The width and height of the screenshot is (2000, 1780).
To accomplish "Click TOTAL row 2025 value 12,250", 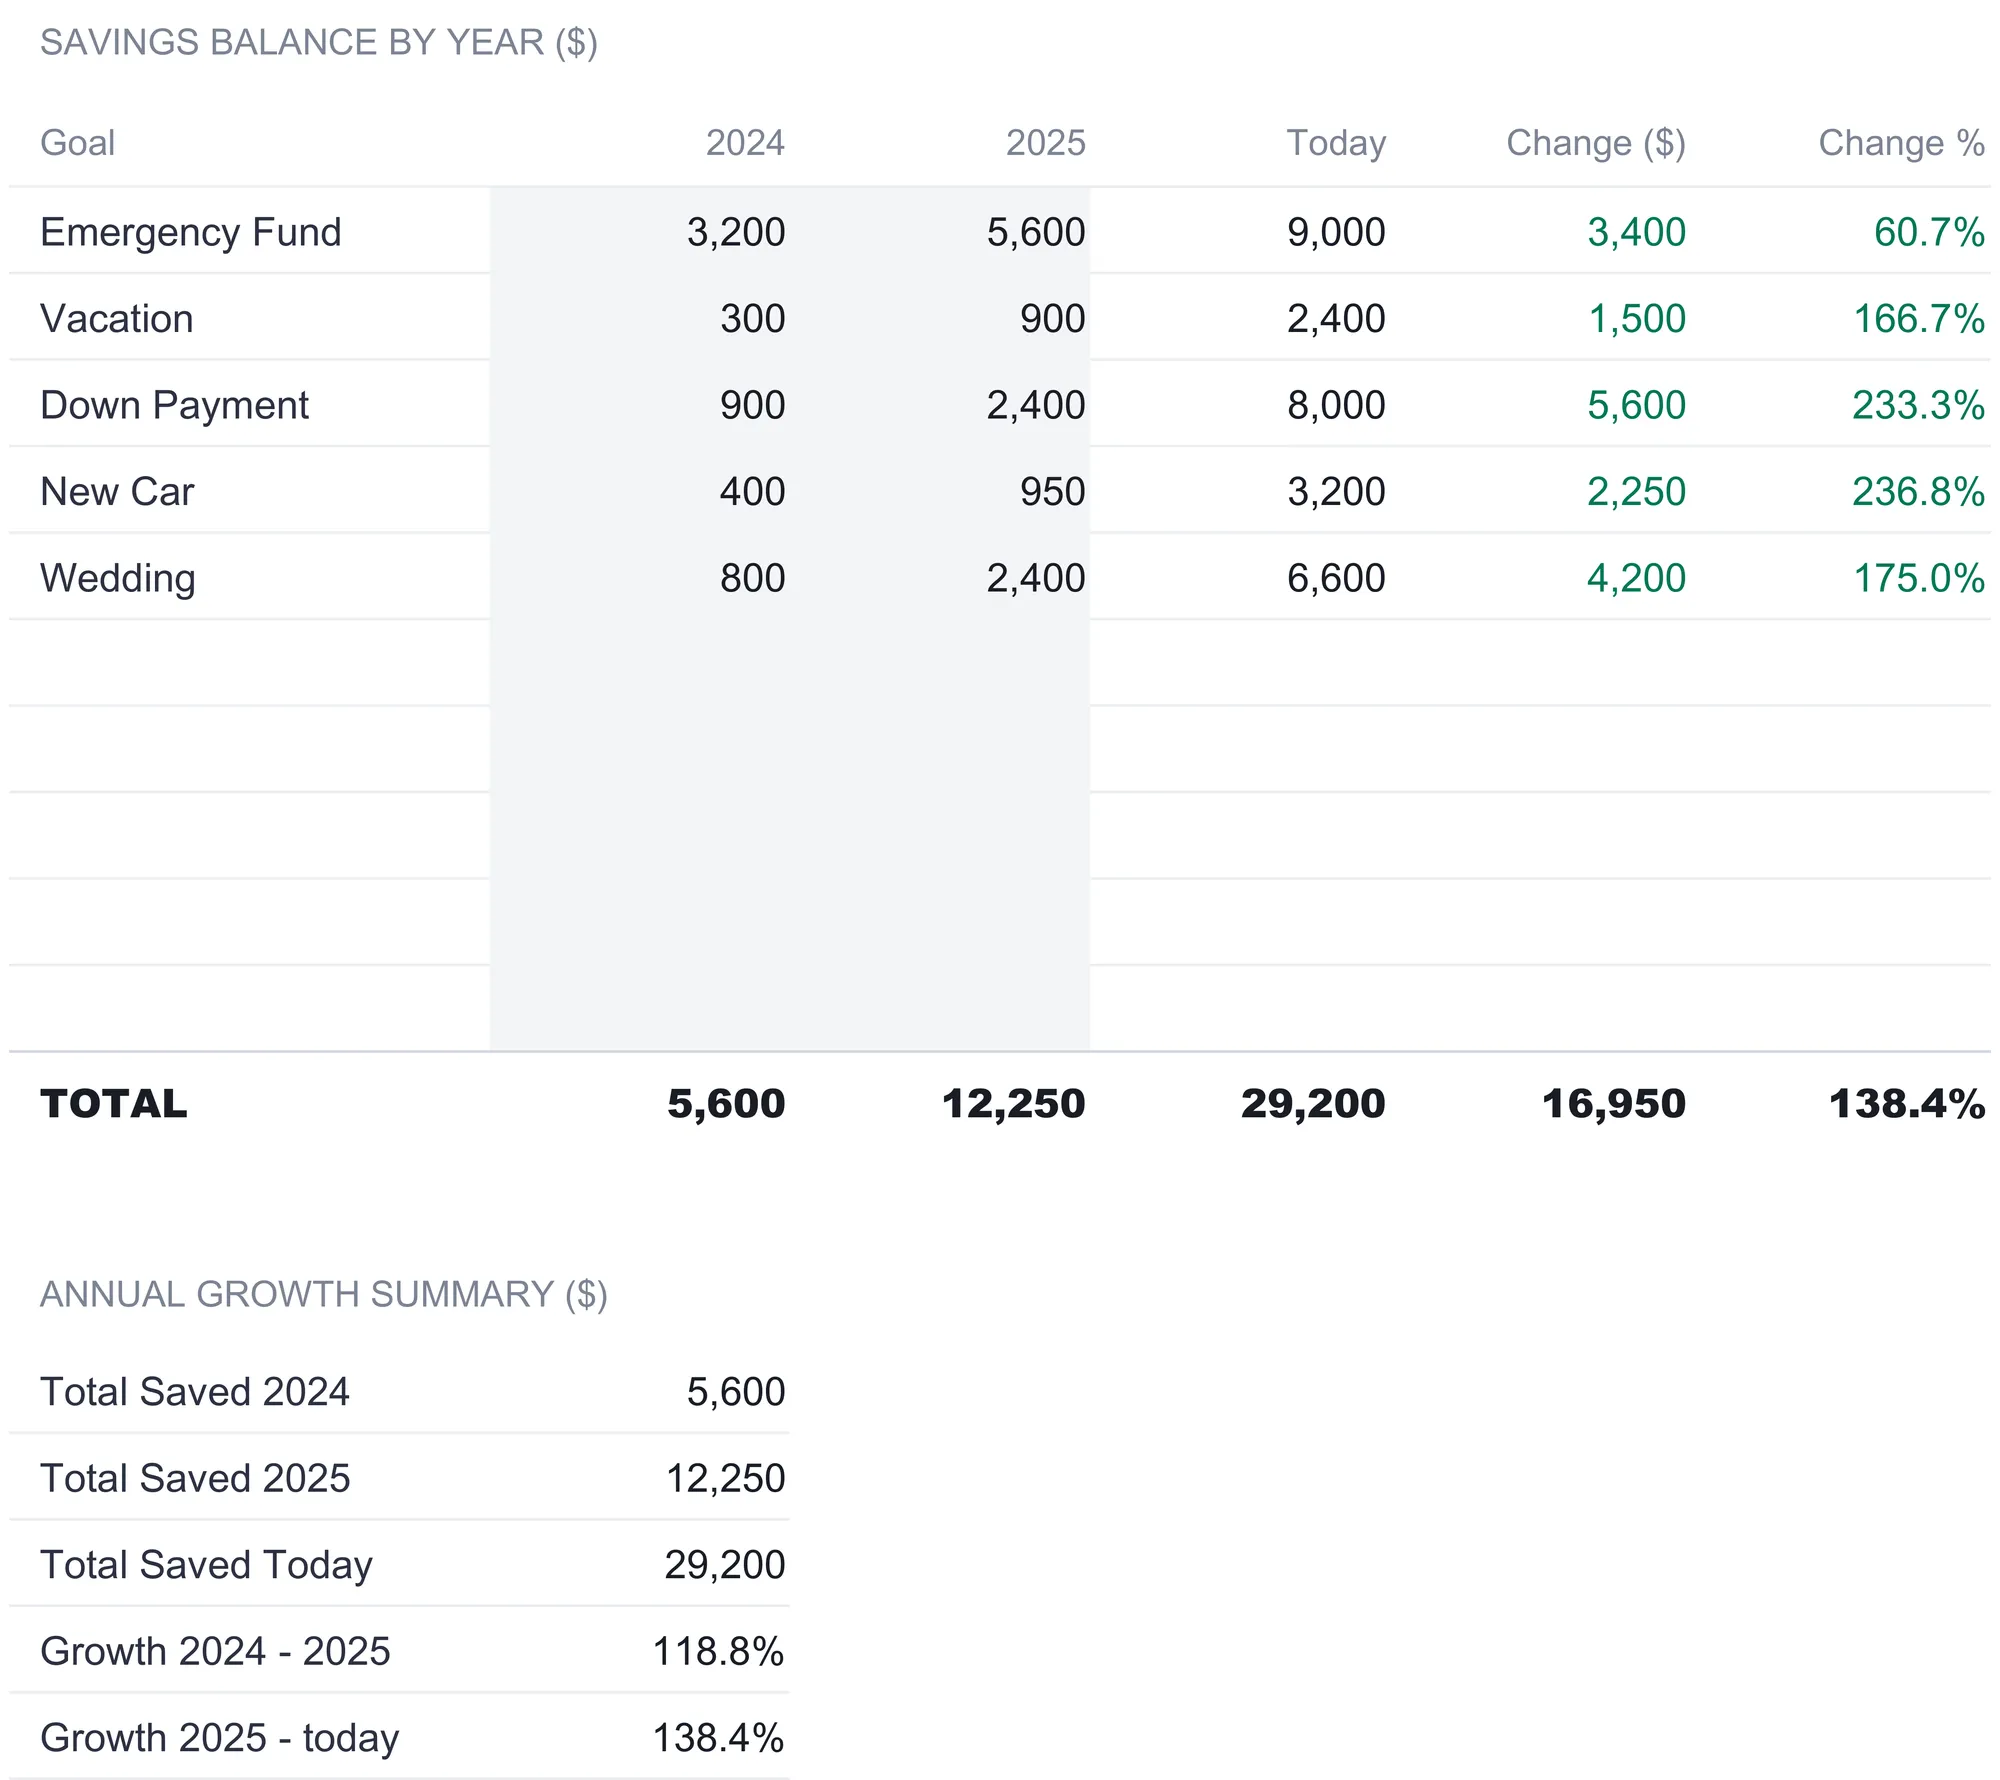I will tap(1013, 1104).
